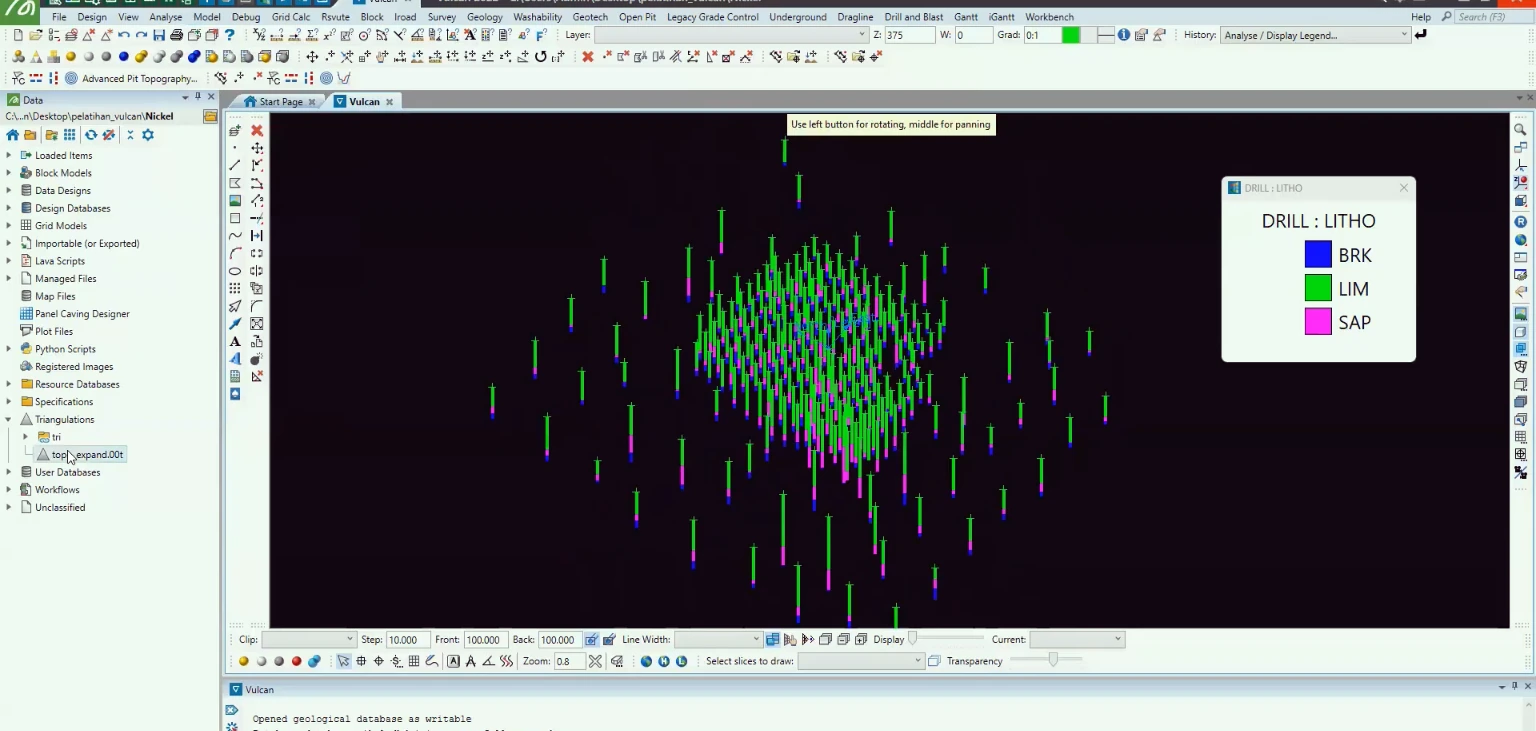1536x731 pixels.
Task: Click the globe icon in bottom toolbar
Action: click(x=646, y=661)
